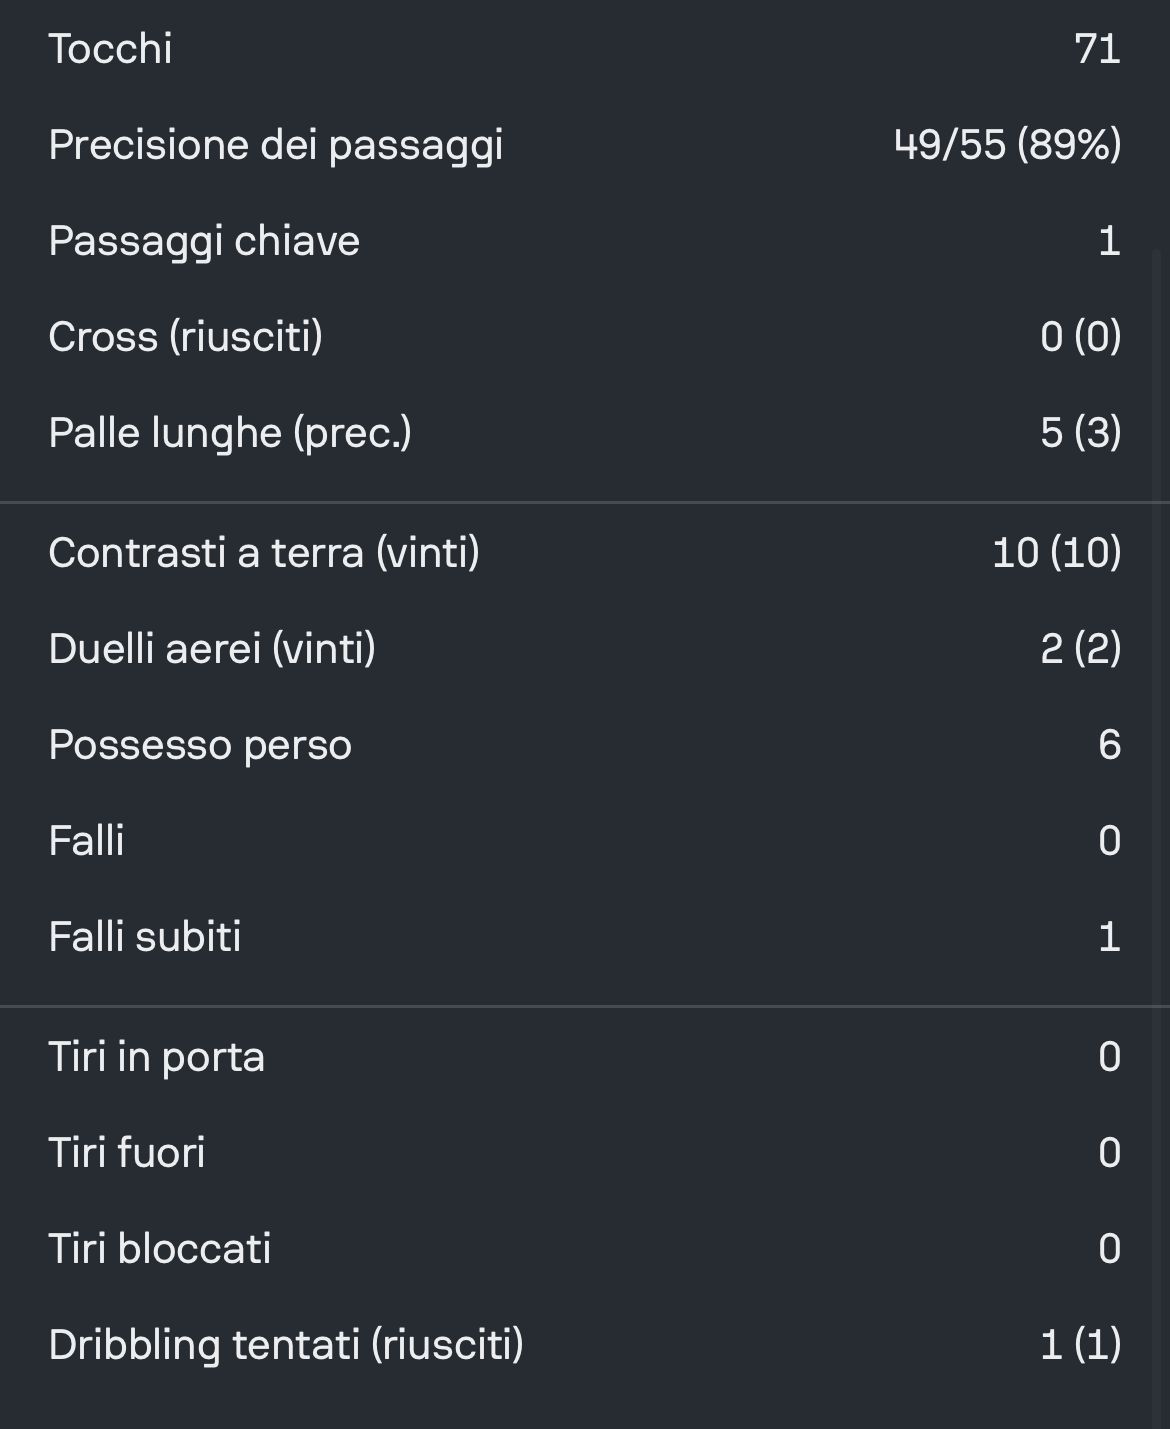Click the 10 (10) ground duels value
Image resolution: width=1170 pixels, height=1429 pixels.
(x=1056, y=552)
